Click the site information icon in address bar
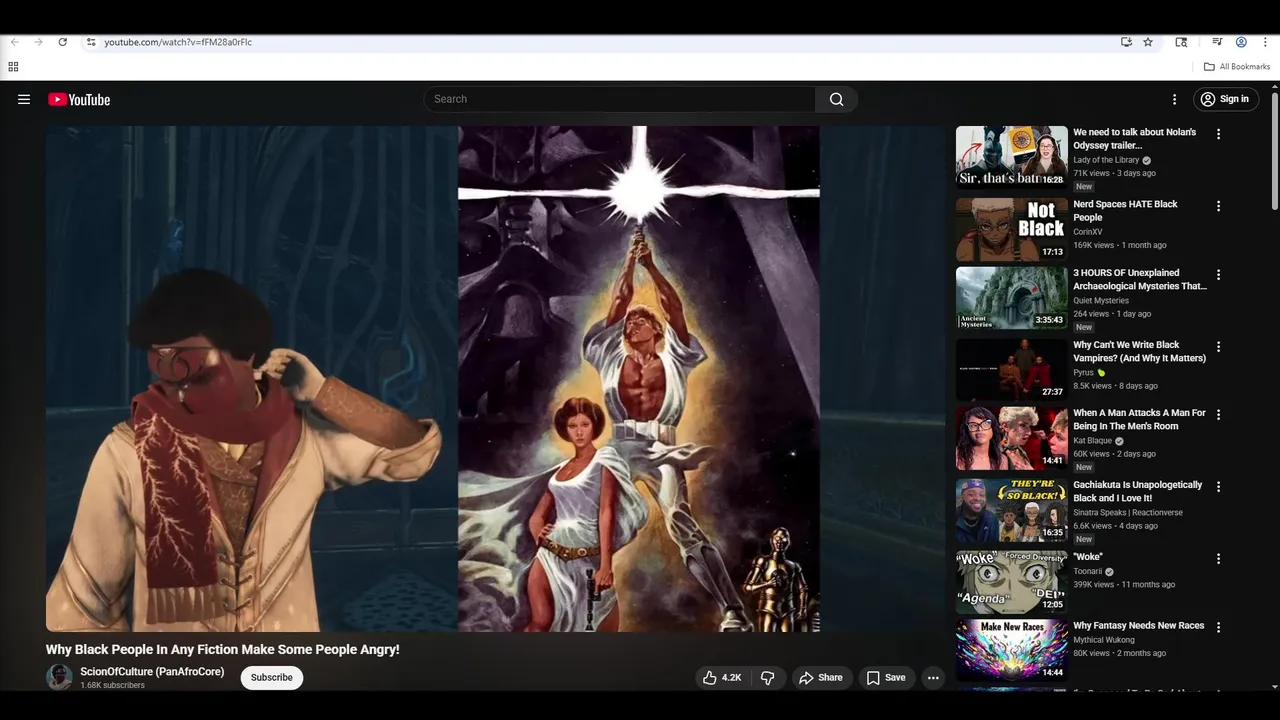Screen dimensions: 1280x720 tap(91, 42)
